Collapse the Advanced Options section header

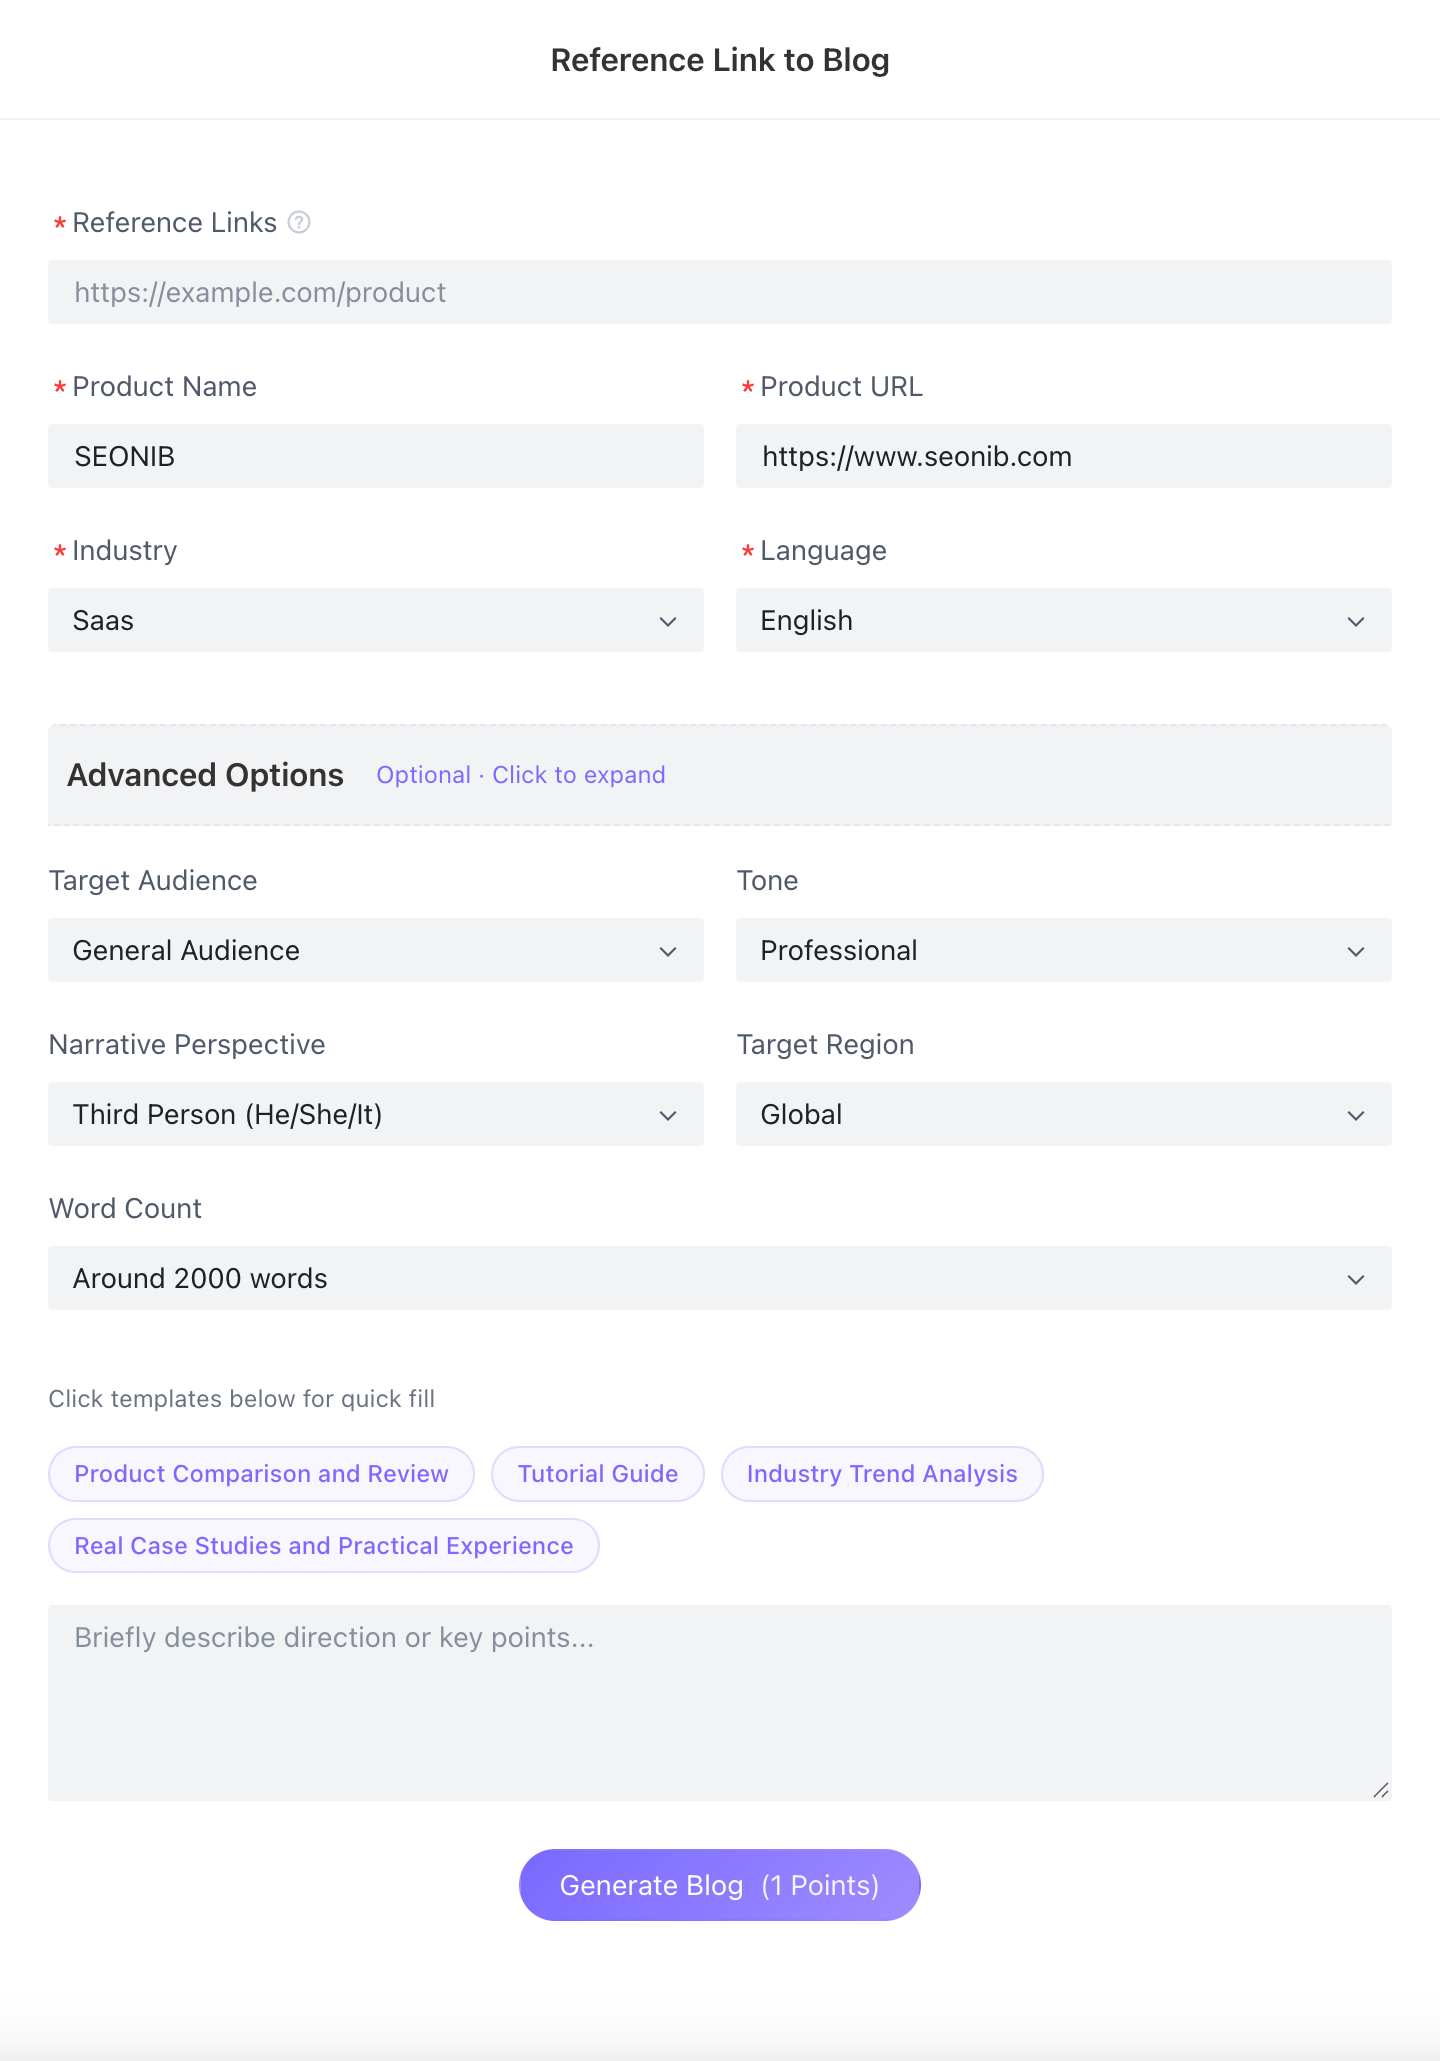click(x=206, y=775)
